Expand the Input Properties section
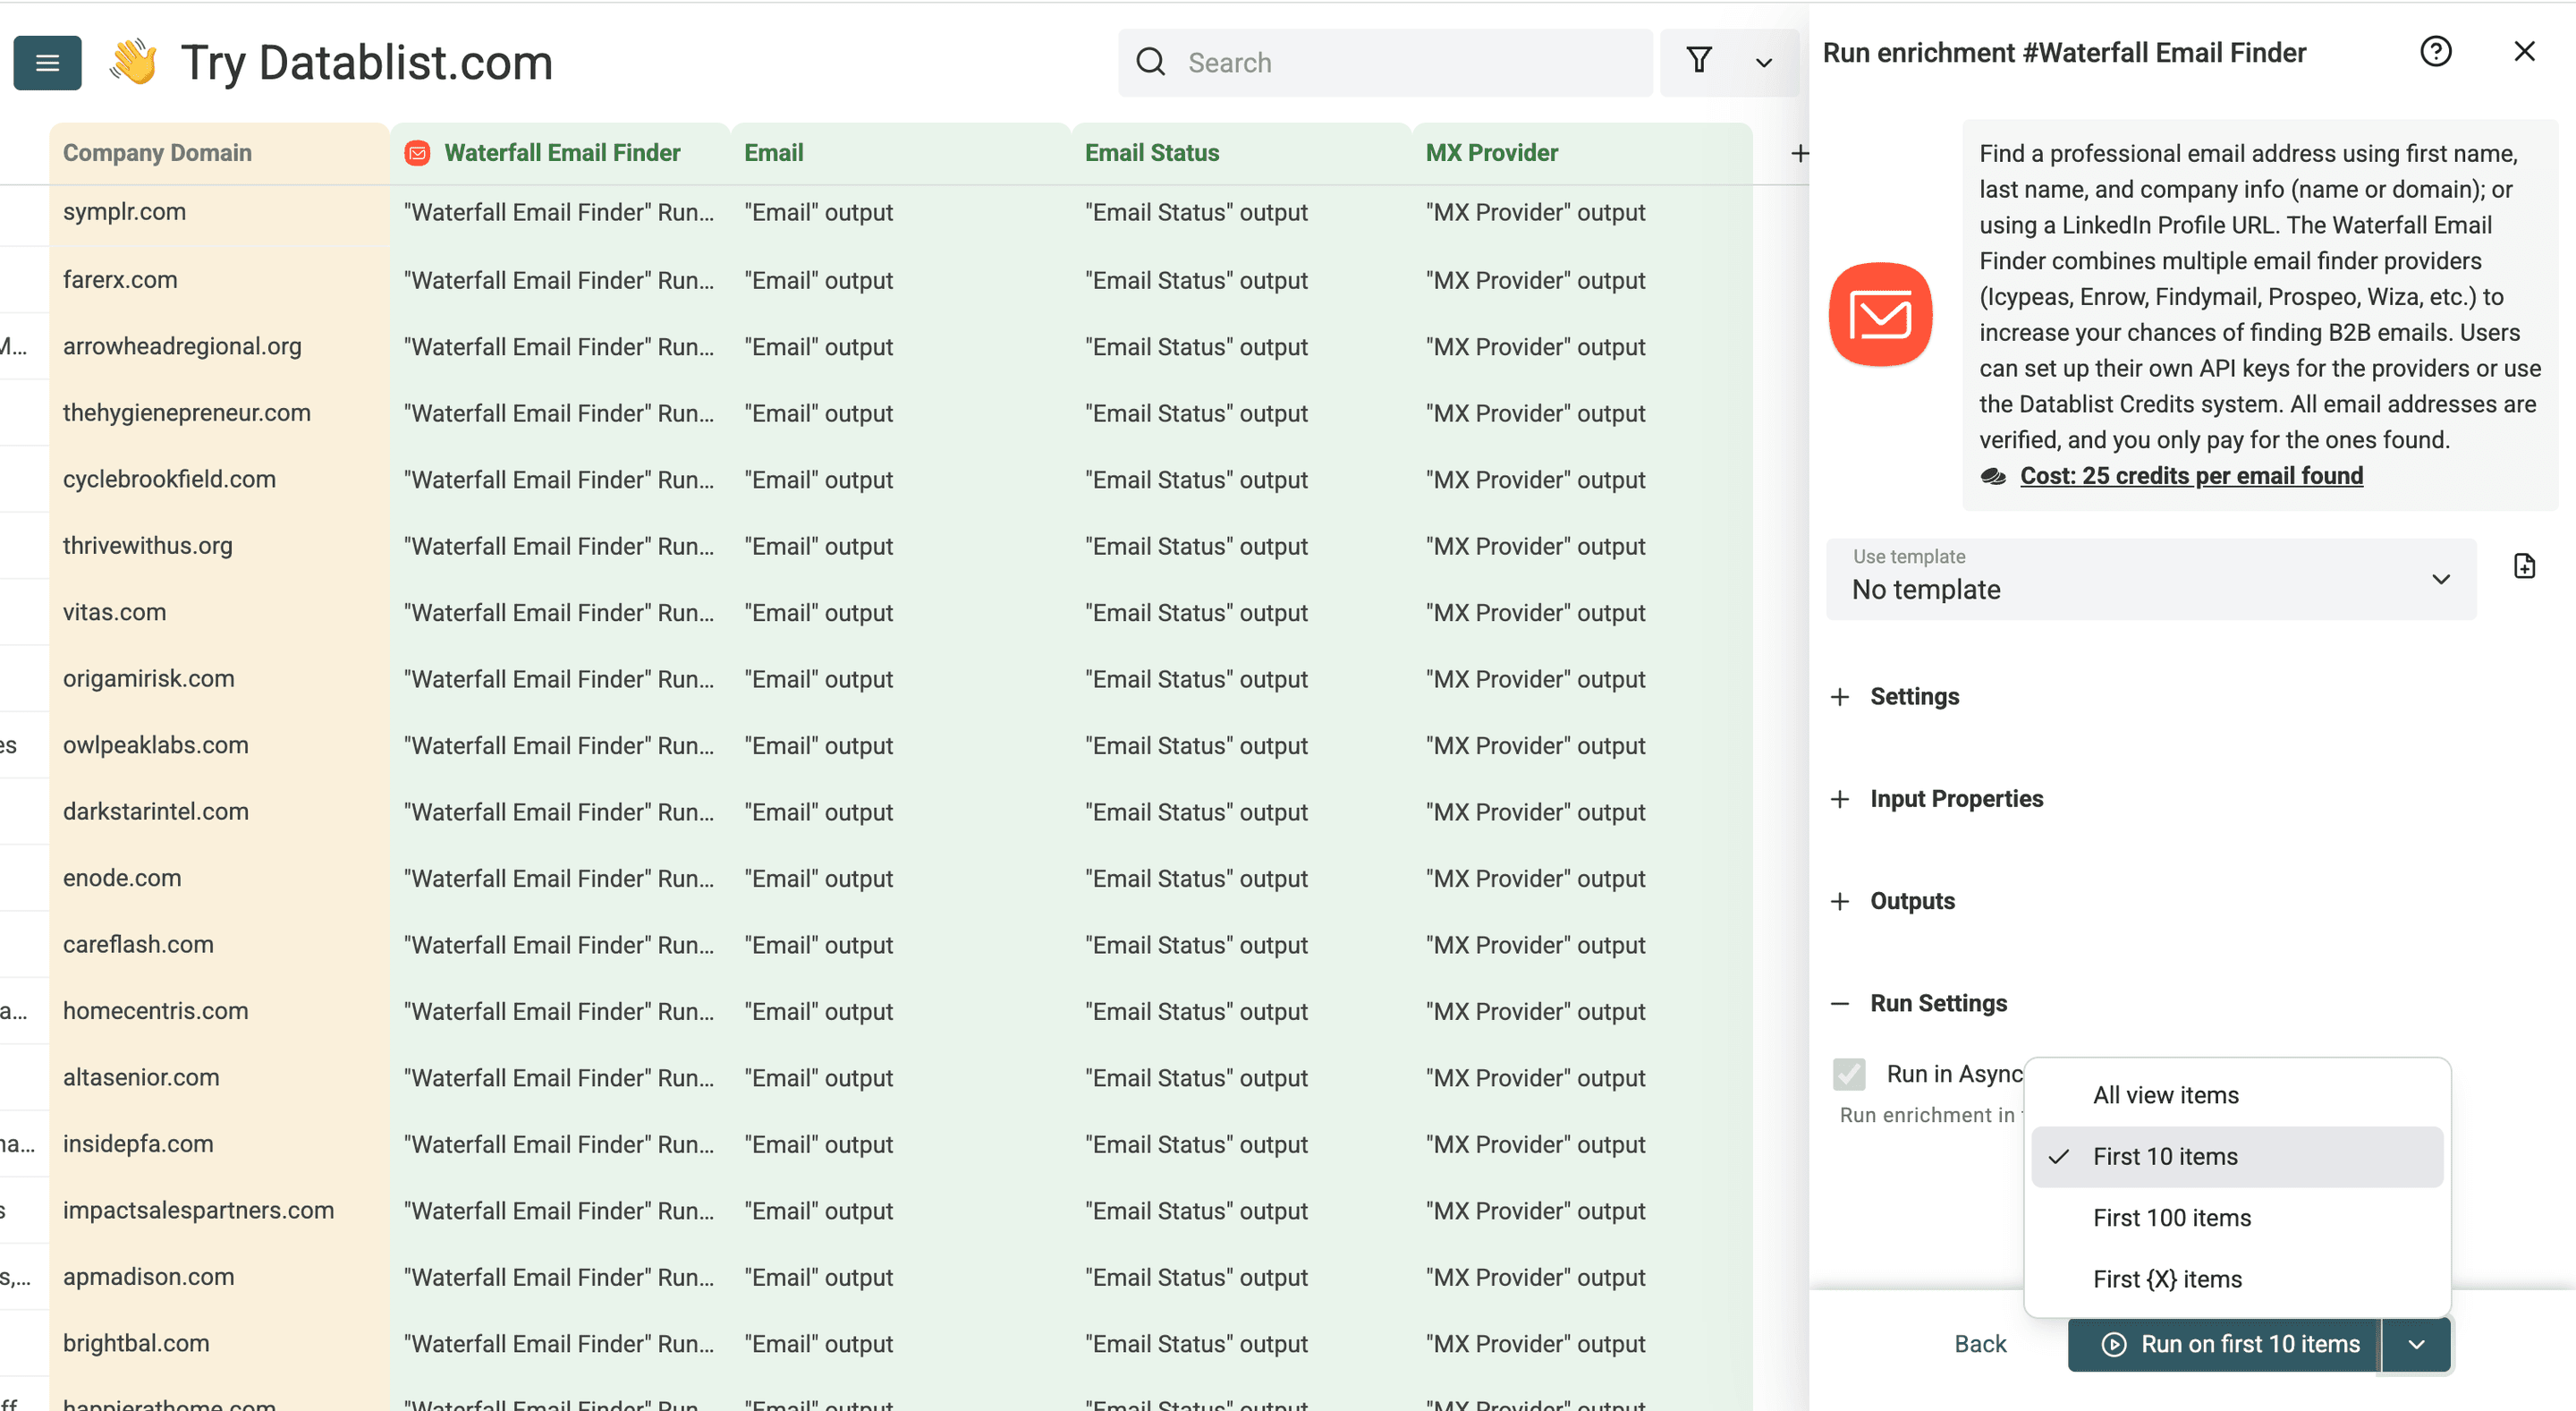 (1936, 799)
